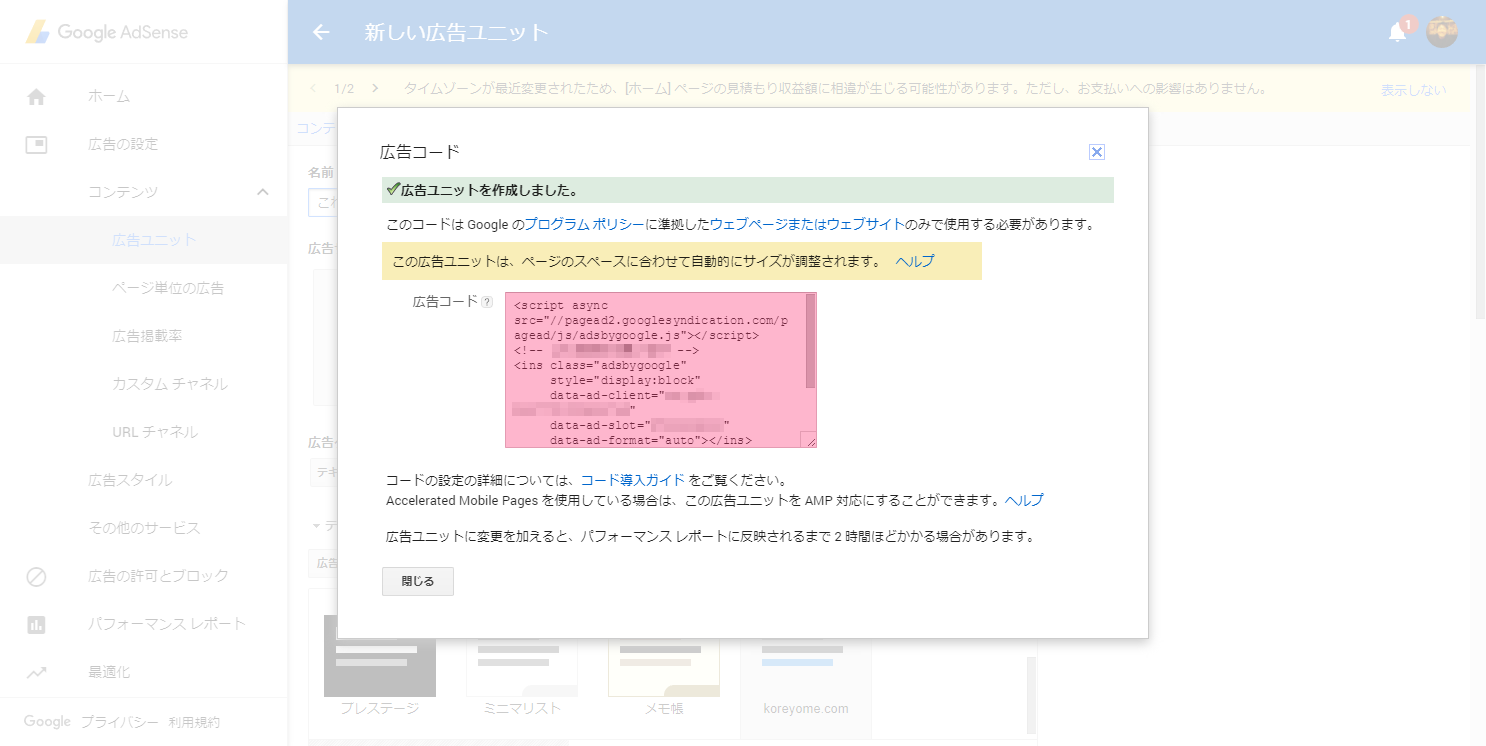The width and height of the screenshot is (1486, 746).
Task: Open the 利用規約 footer link
Action: click(x=194, y=722)
